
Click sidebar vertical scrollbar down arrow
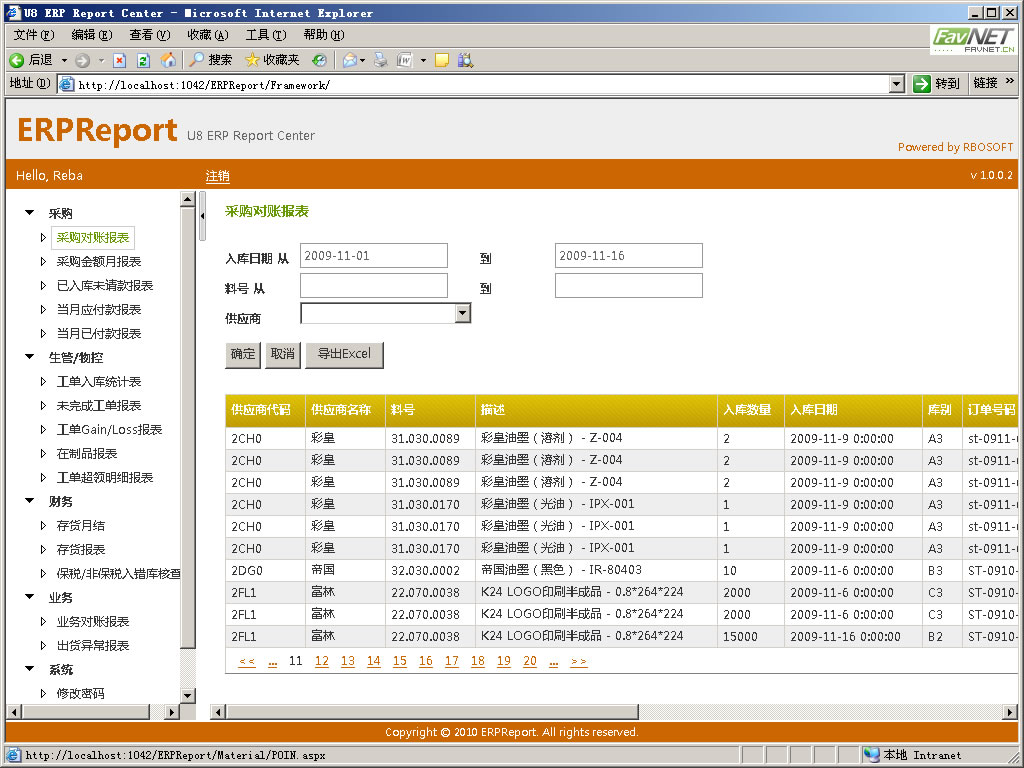[x=187, y=695]
